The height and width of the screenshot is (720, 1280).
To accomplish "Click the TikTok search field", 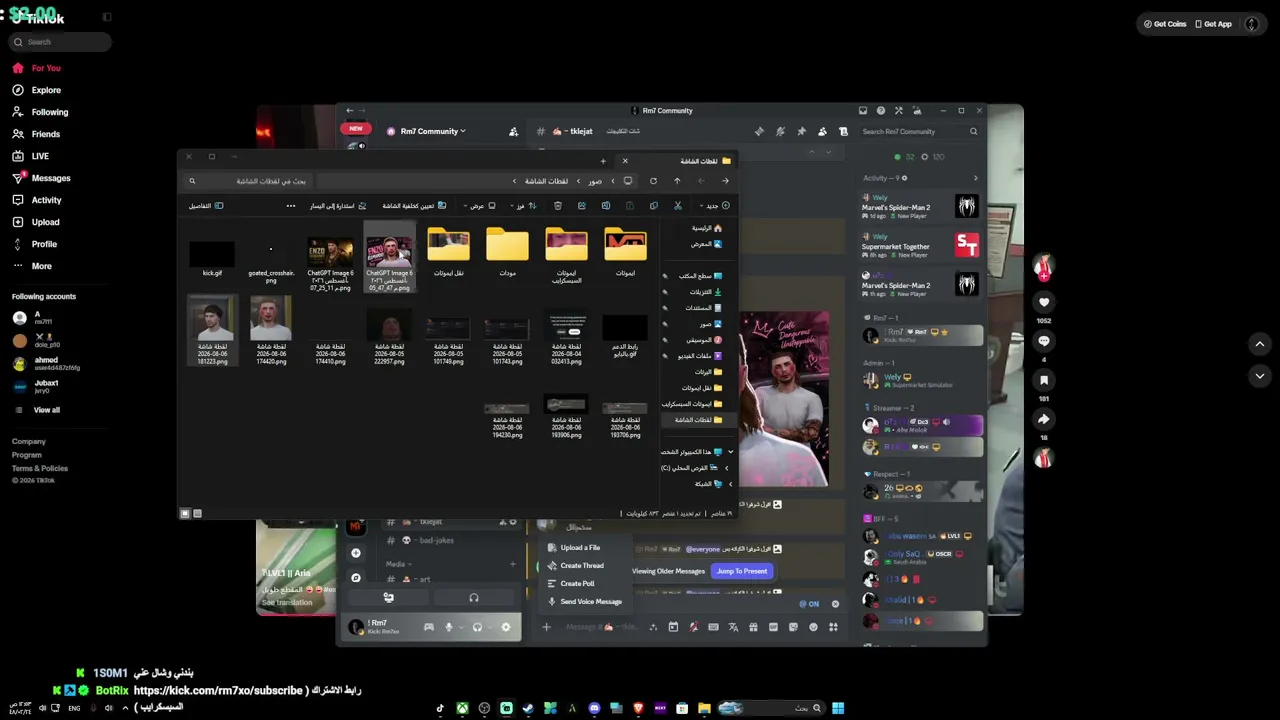I will [x=61, y=42].
